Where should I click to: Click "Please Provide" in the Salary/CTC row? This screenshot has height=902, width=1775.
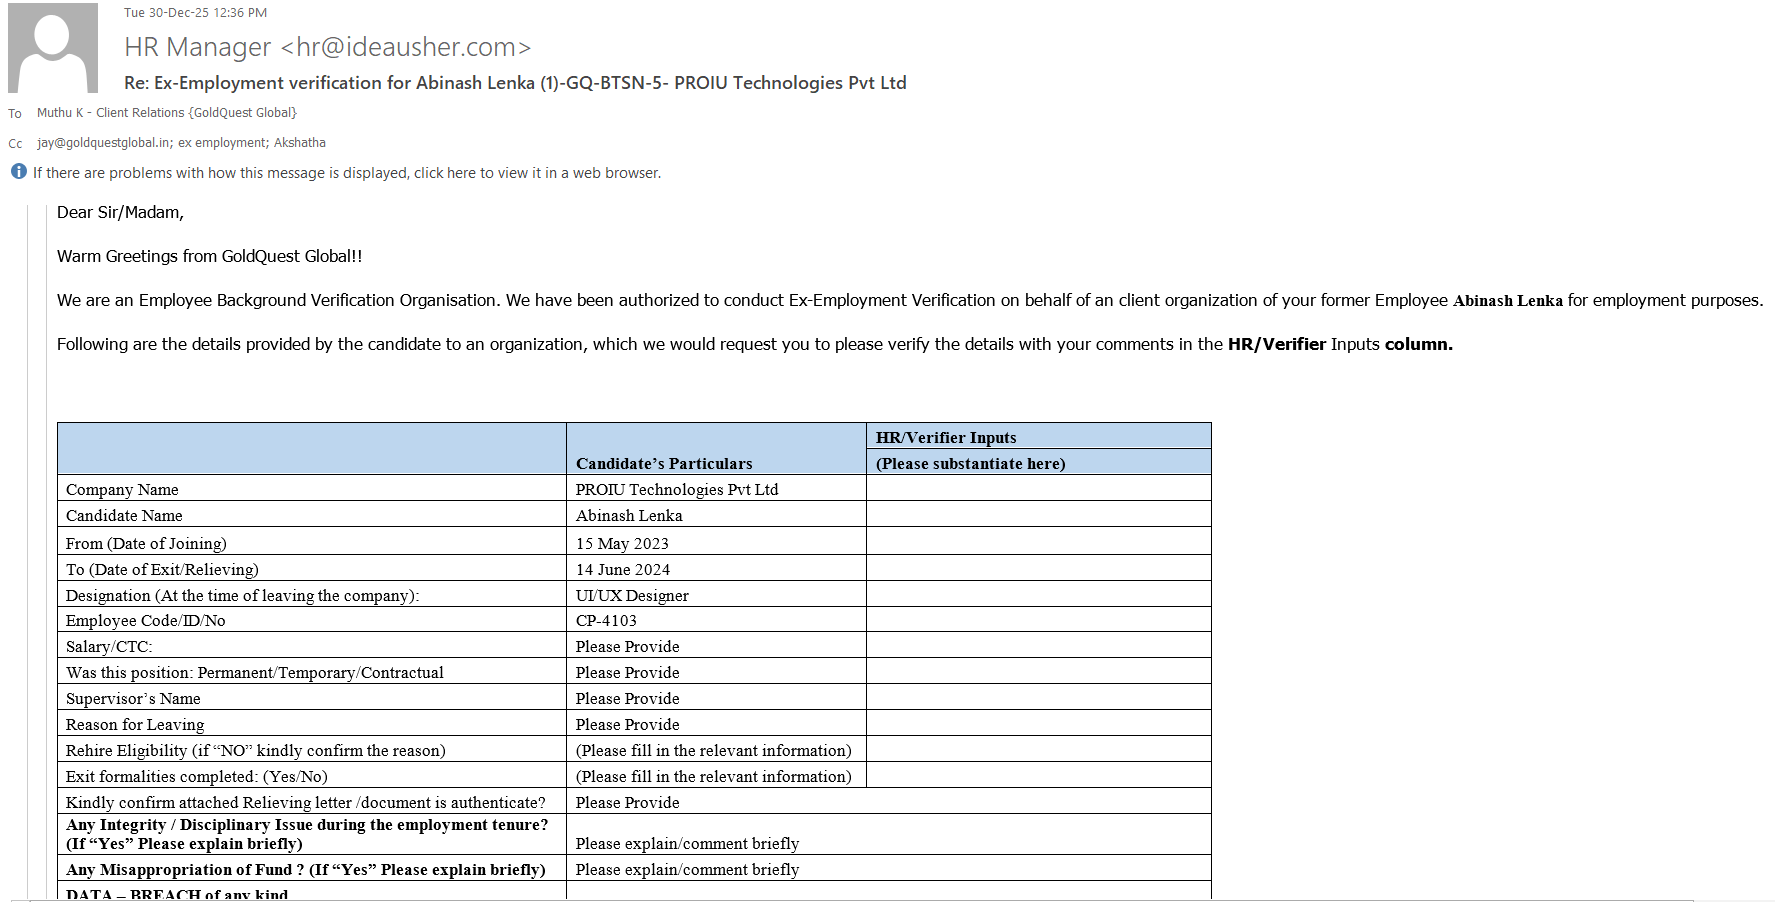(627, 647)
